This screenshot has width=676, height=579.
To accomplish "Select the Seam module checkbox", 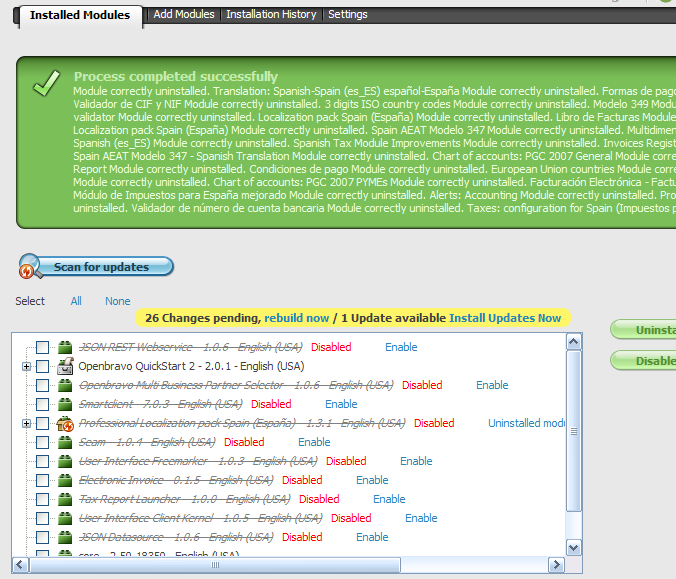I will coord(42,442).
